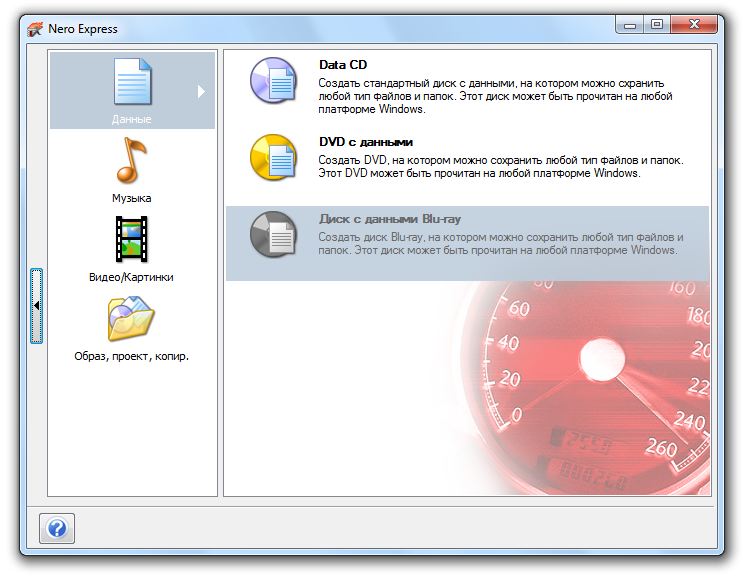This screenshot has width=744, height=578.
Task: Click the Data CD disc icon
Action: (274, 80)
